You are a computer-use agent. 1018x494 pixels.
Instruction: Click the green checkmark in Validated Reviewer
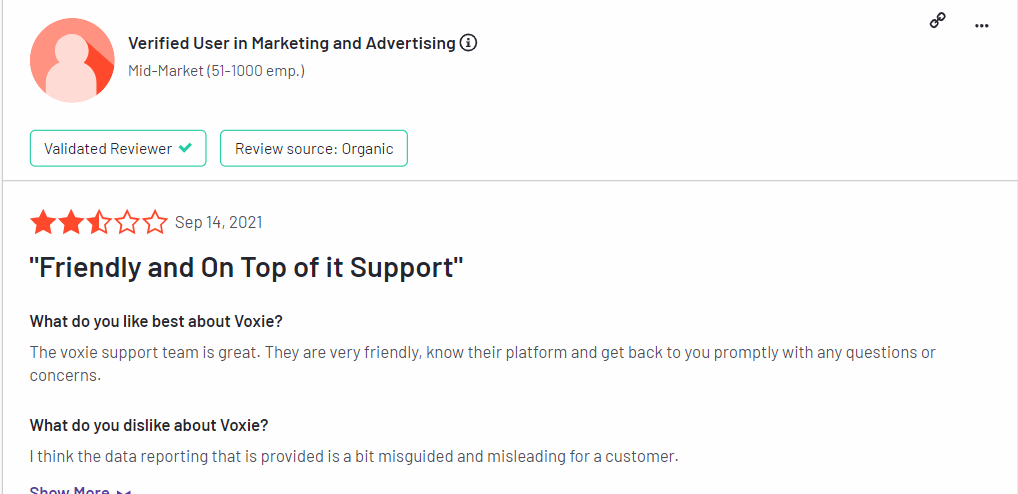point(186,148)
